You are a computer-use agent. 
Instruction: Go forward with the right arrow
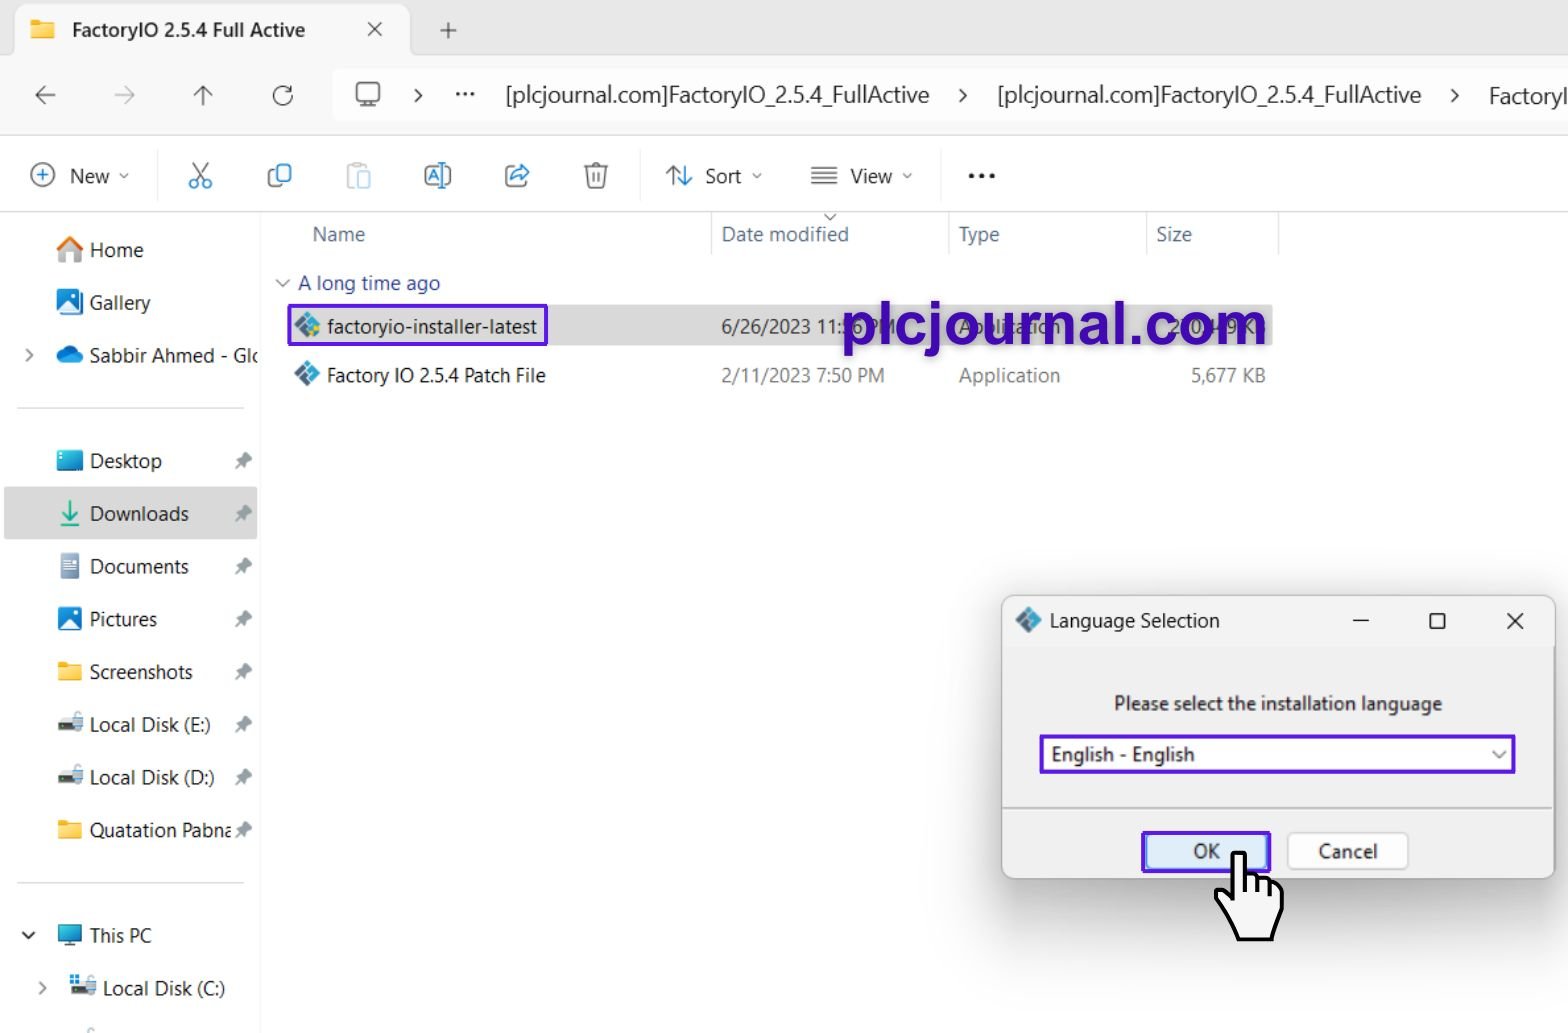124,95
